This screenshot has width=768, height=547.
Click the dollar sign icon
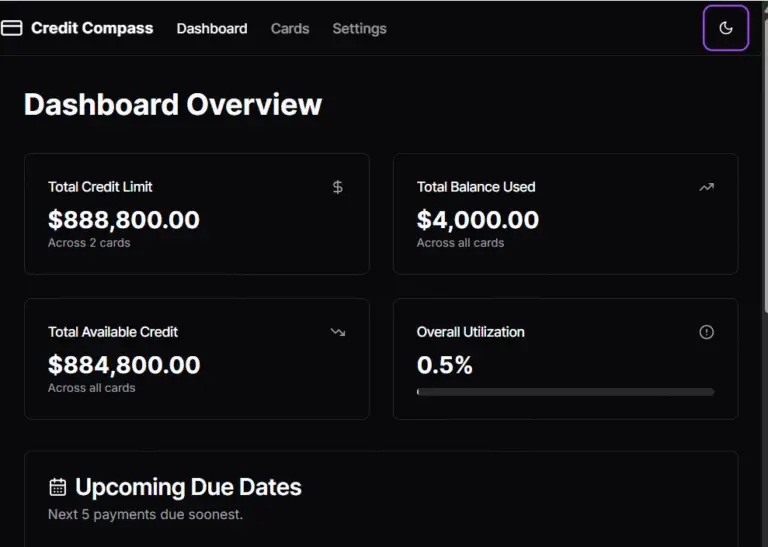(337, 187)
